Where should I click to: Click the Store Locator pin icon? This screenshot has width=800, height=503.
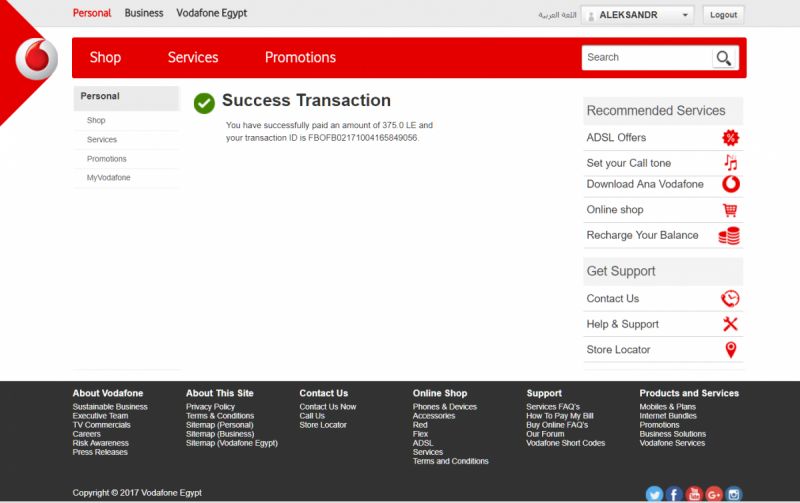coord(731,350)
